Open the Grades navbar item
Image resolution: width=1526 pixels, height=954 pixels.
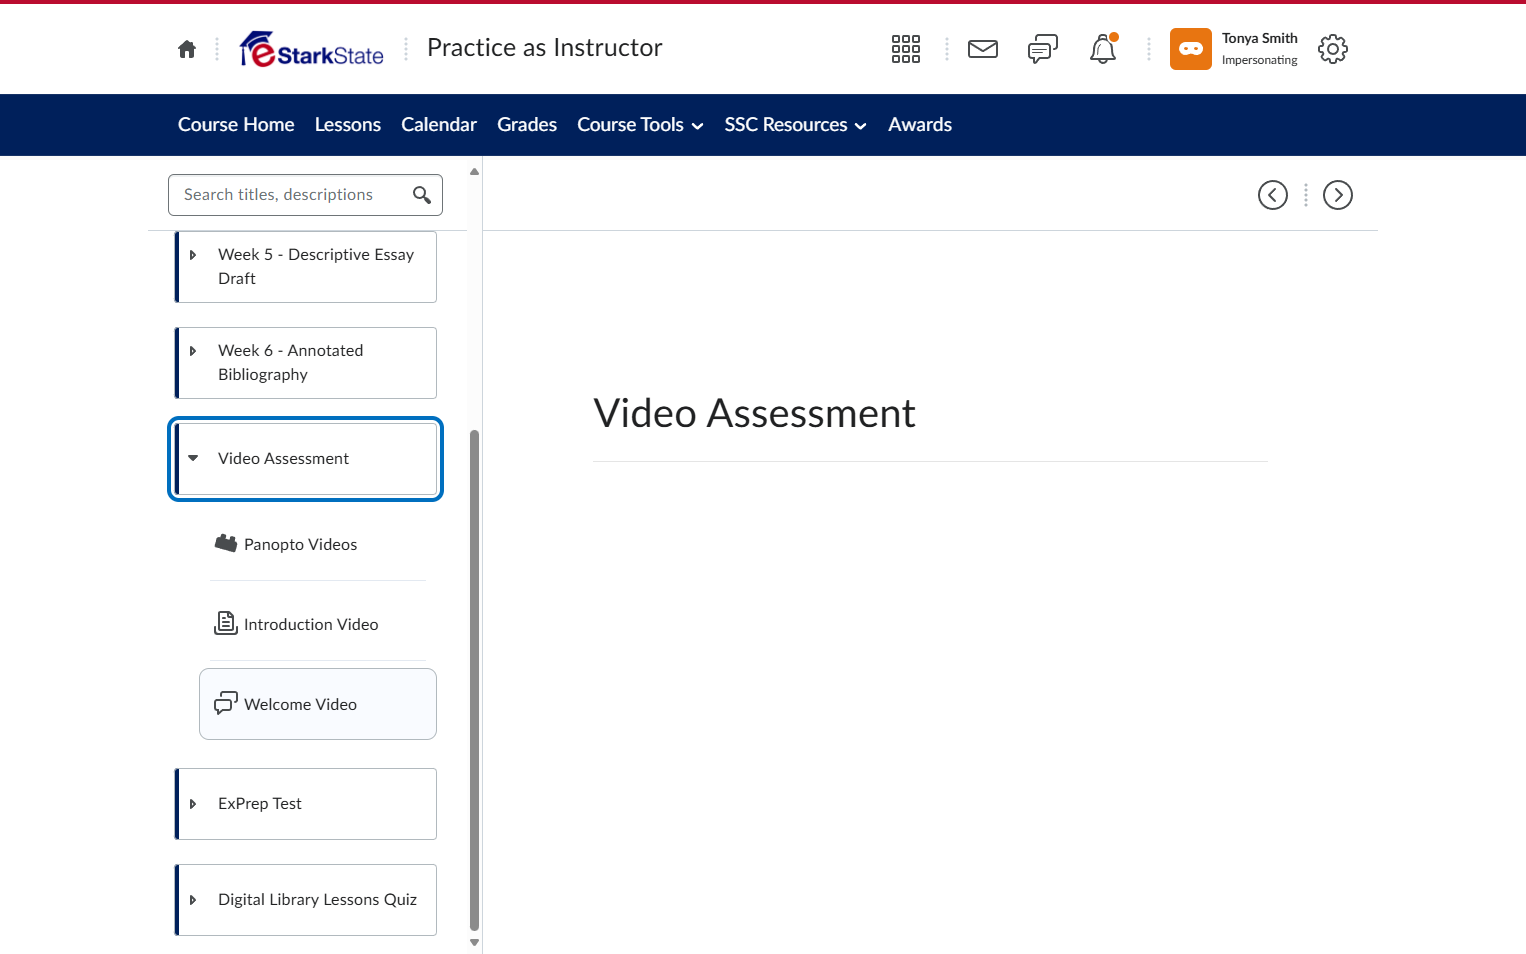coord(527,125)
